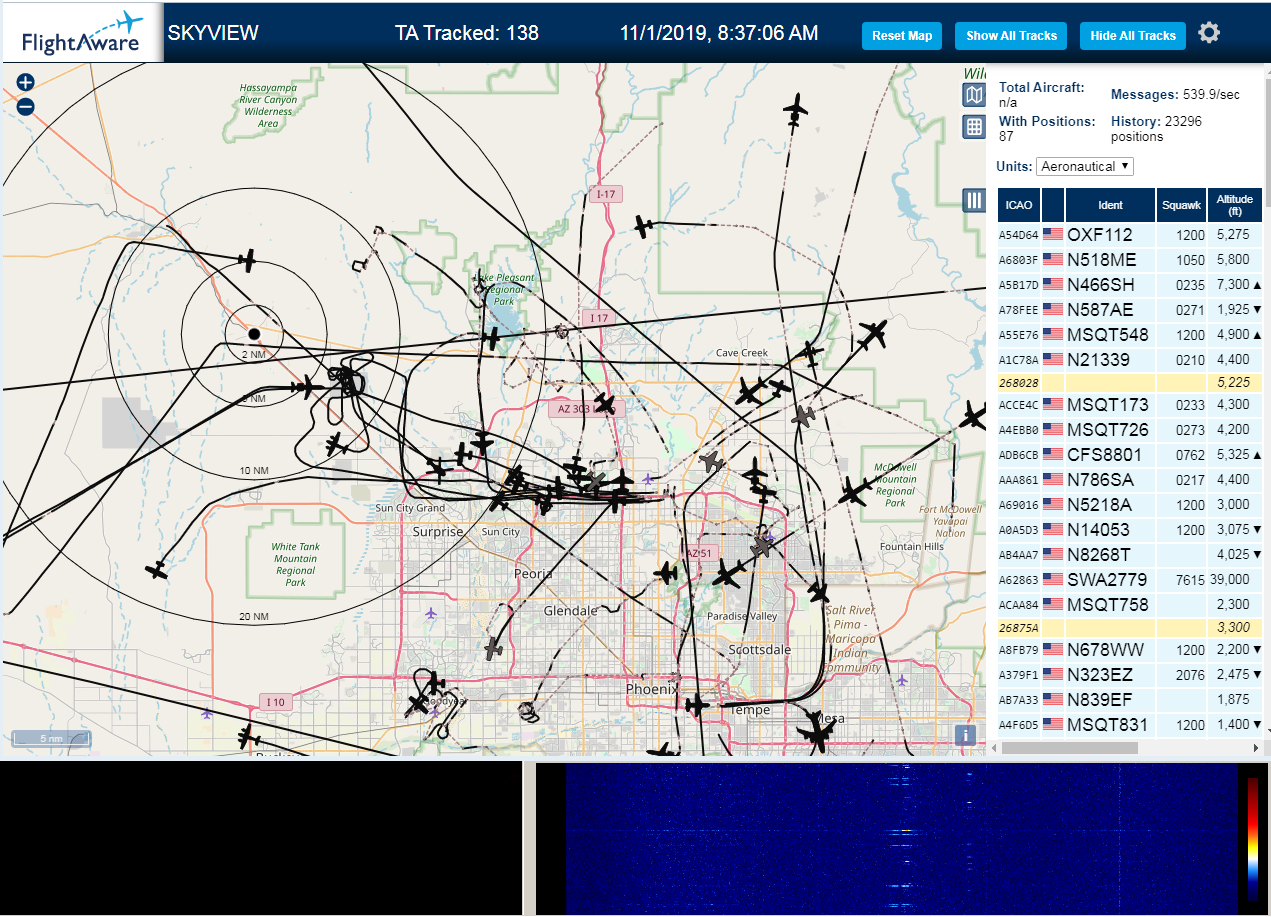Select the SWA2779 aircraft row

click(x=1129, y=580)
